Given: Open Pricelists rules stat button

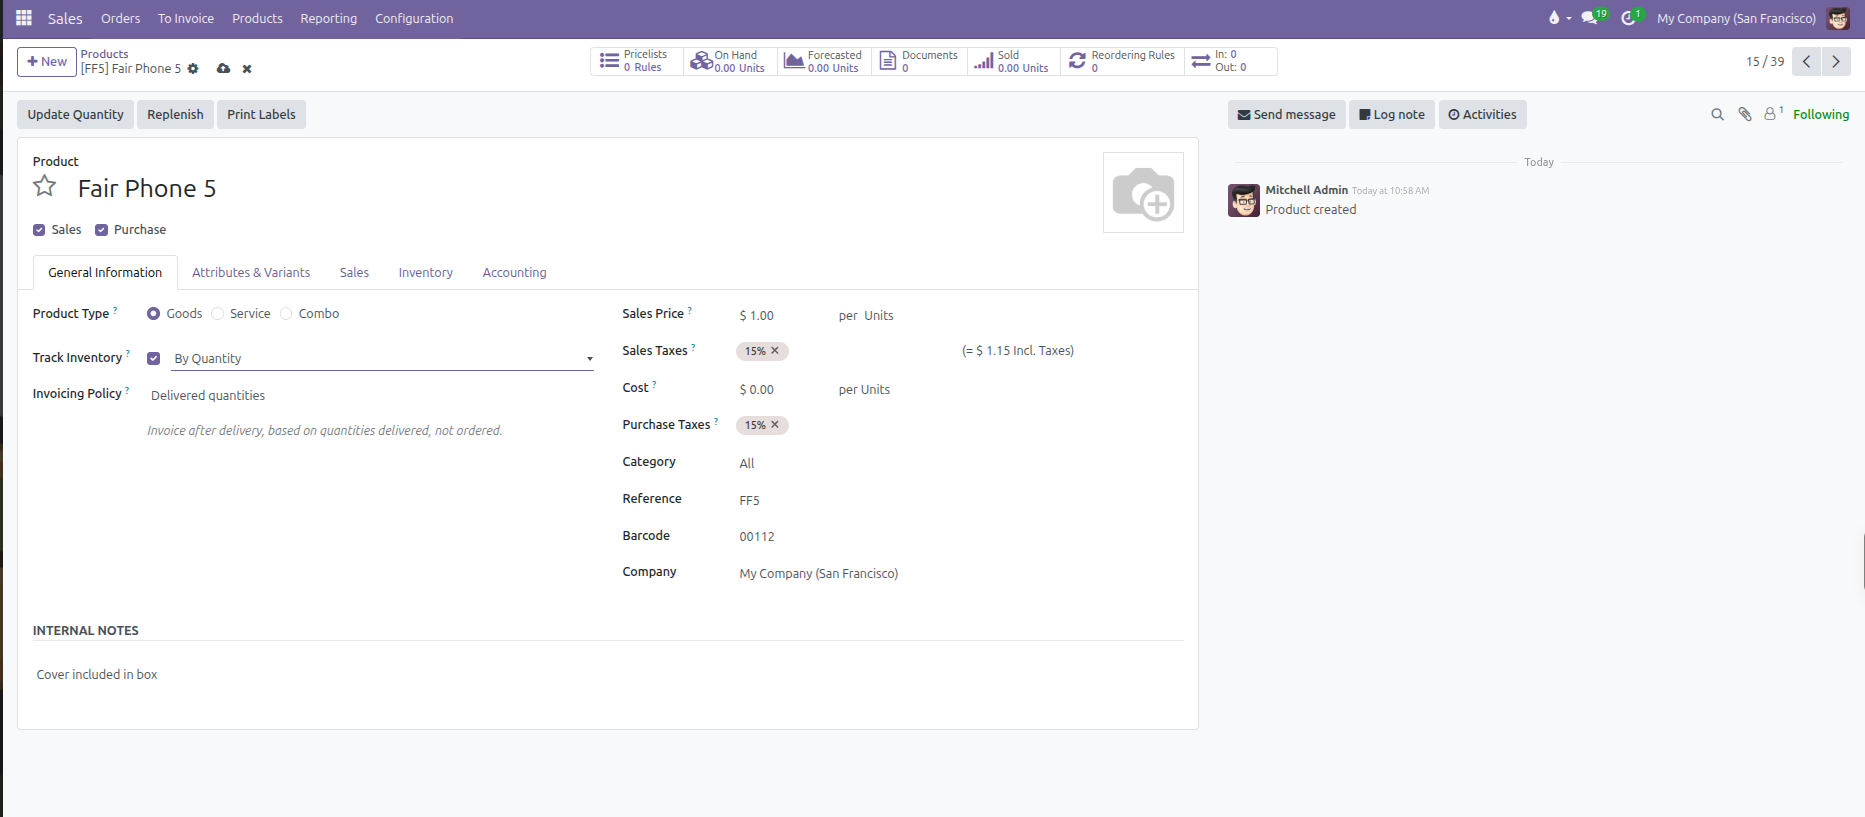Looking at the screenshot, I should coord(636,61).
